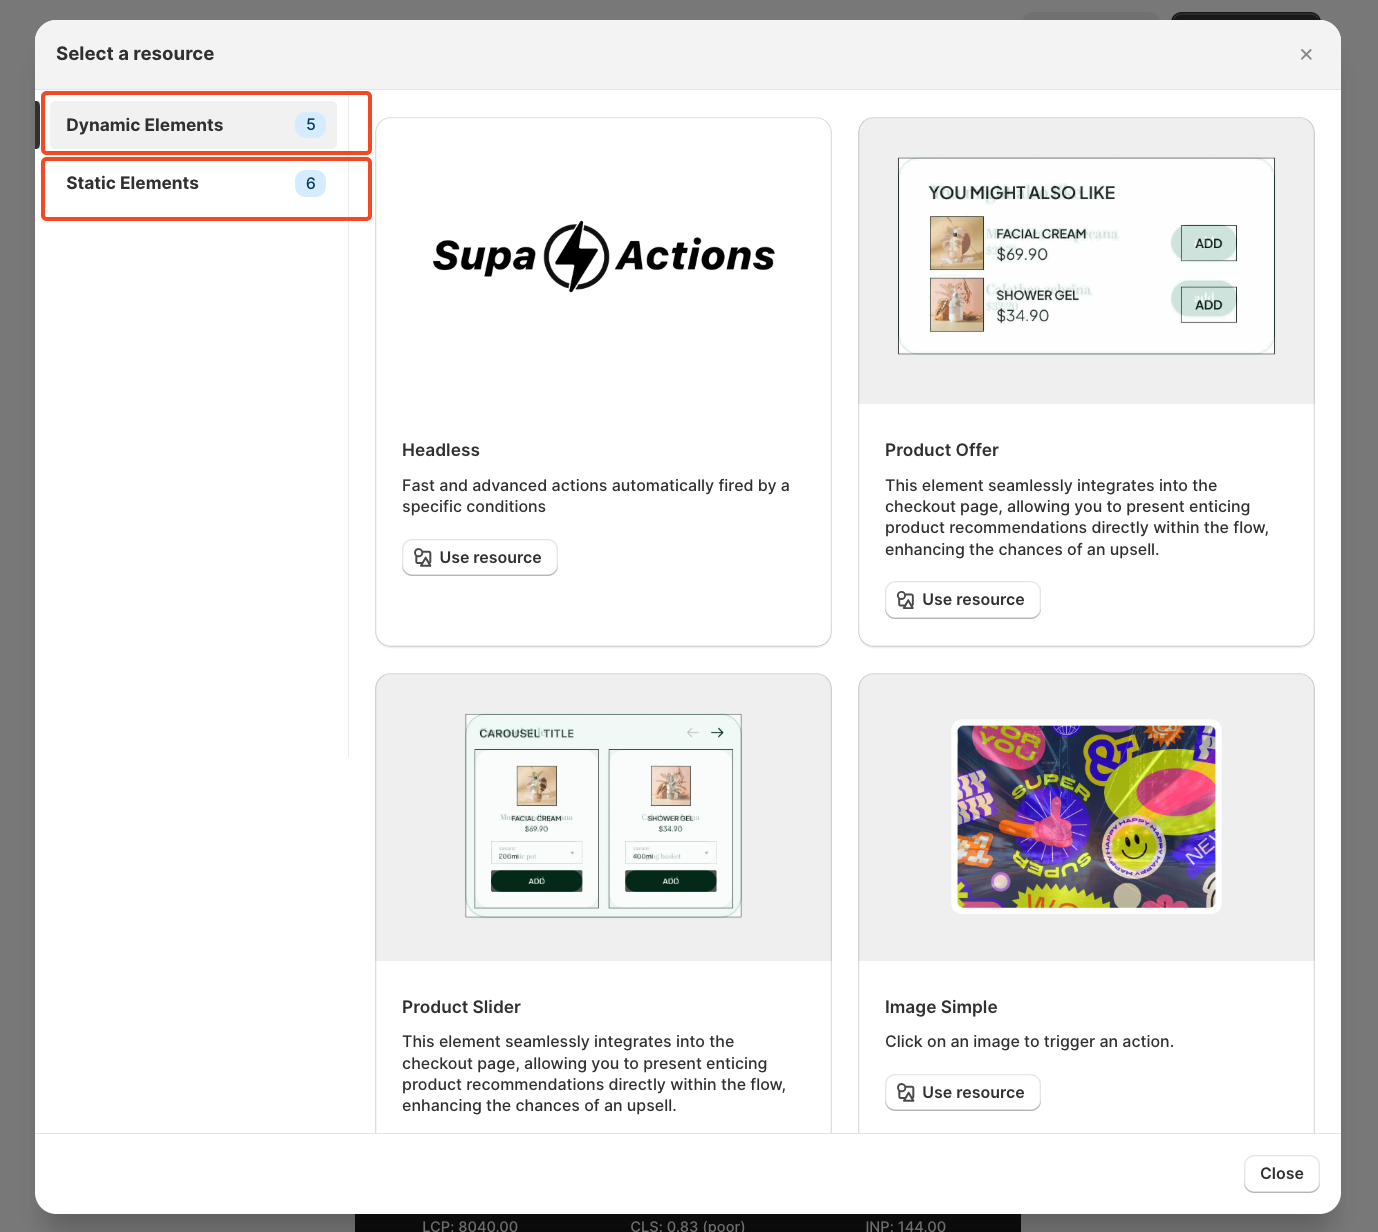
Task: Click the $34.90 price in the Product Offer preview
Action: pos(1022,316)
